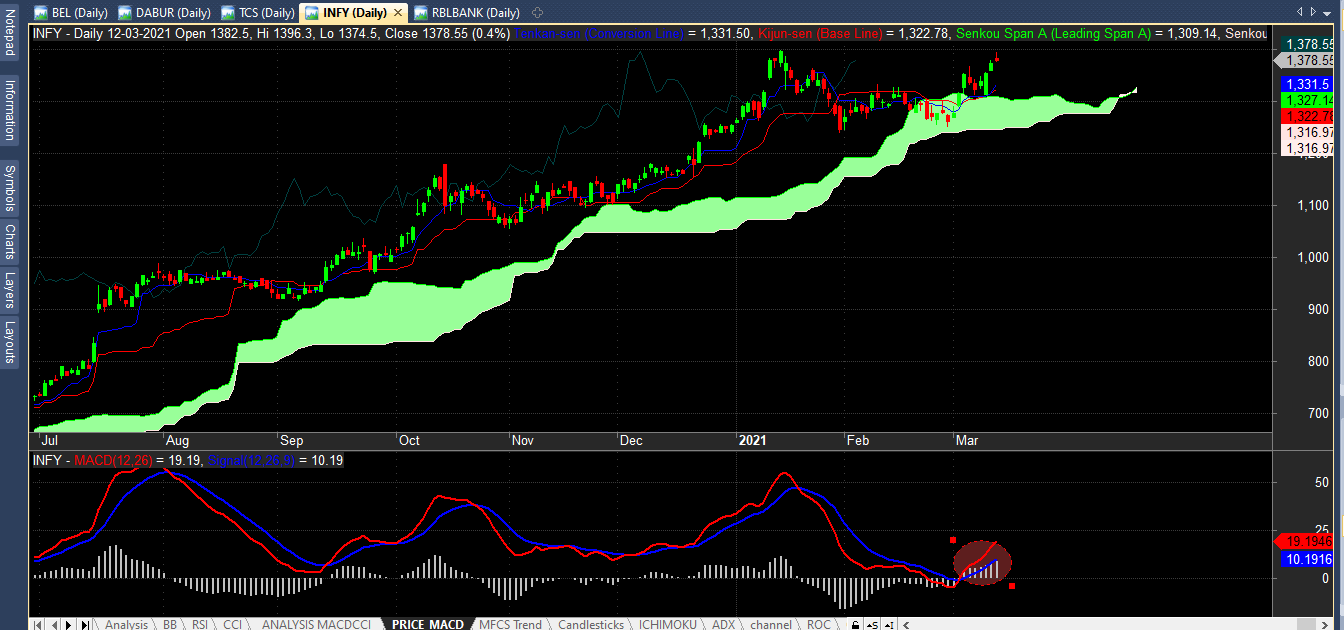Go to previous sheet tab arrow
The image size is (1344, 630).
pyautogui.click(x=53, y=624)
